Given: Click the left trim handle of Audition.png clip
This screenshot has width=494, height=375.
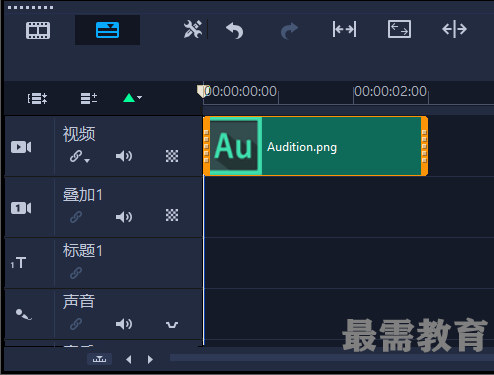Looking at the screenshot, I should click(x=206, y=146).
